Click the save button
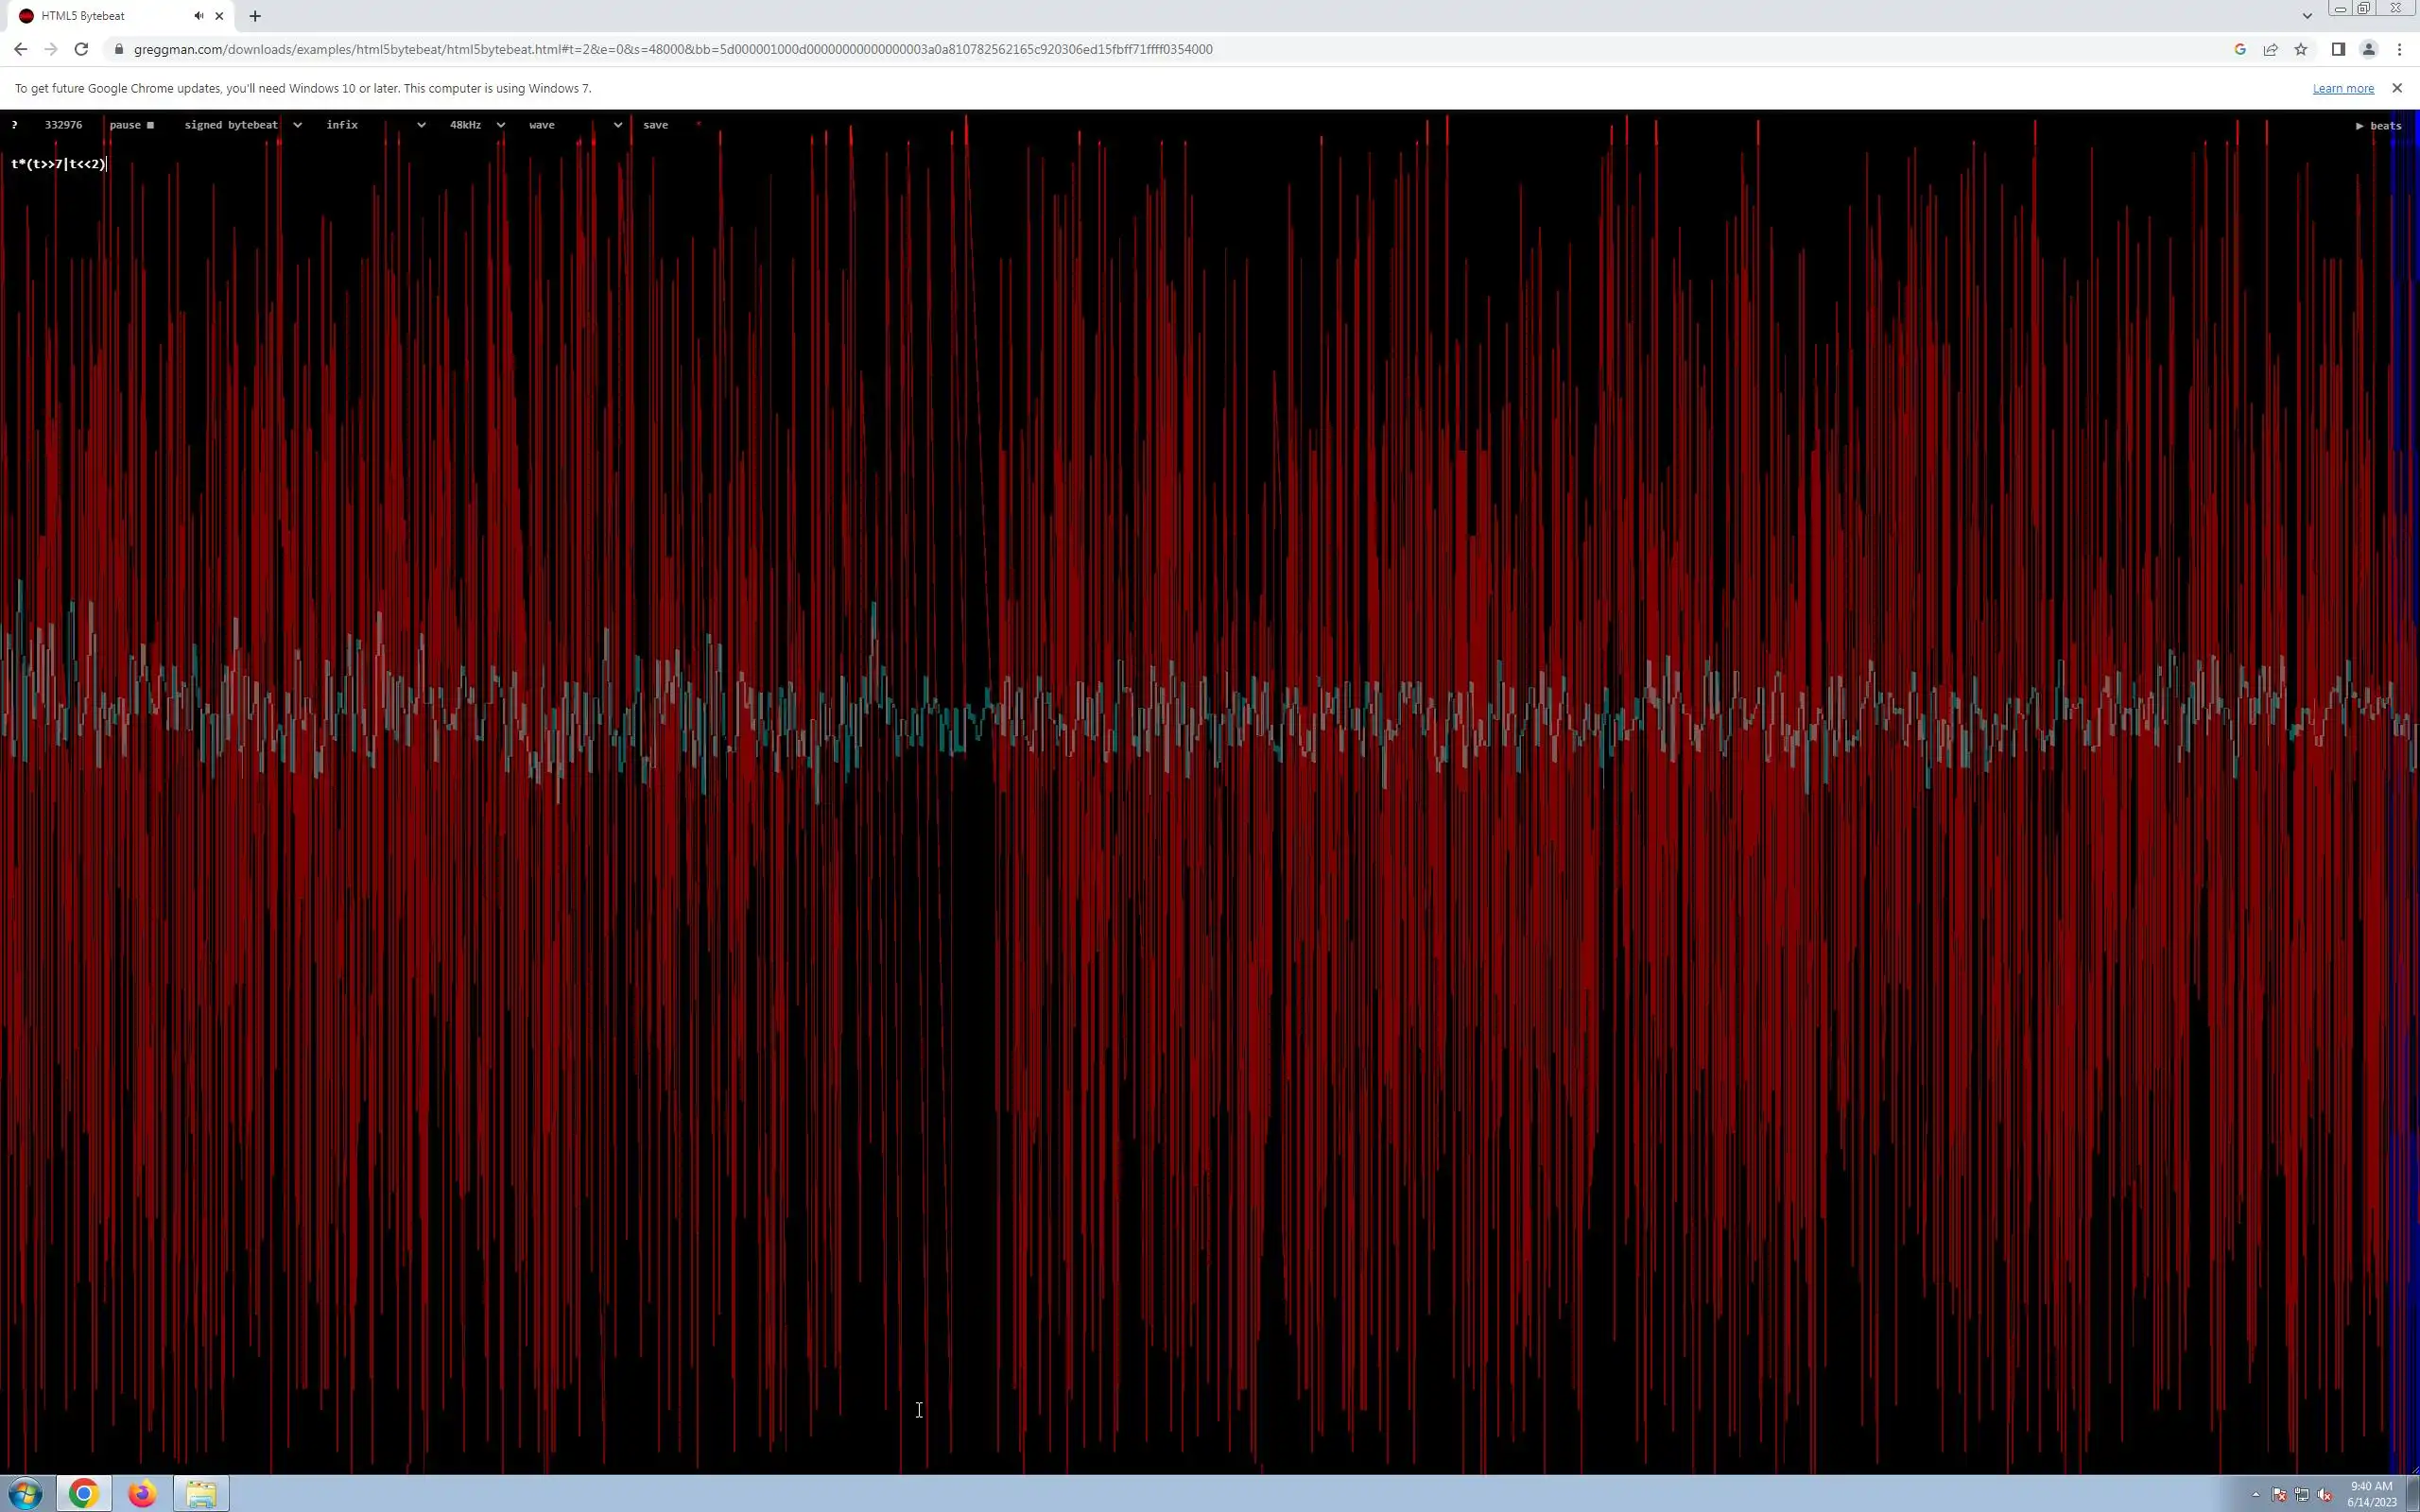 [655, 125]
